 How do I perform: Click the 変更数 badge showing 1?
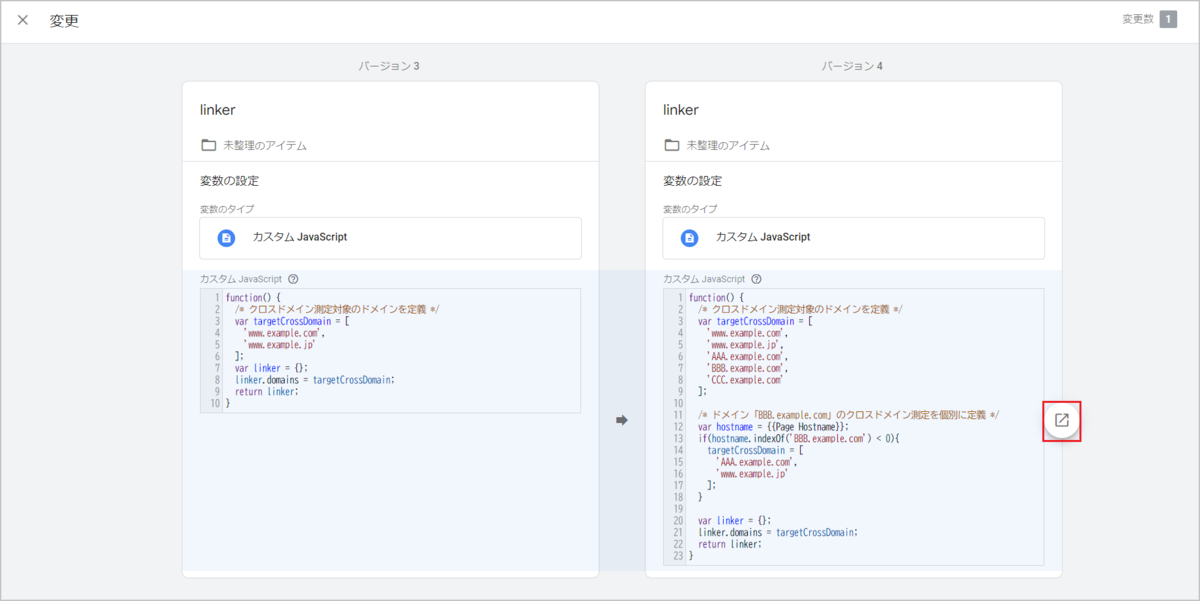pos(1168,20)
